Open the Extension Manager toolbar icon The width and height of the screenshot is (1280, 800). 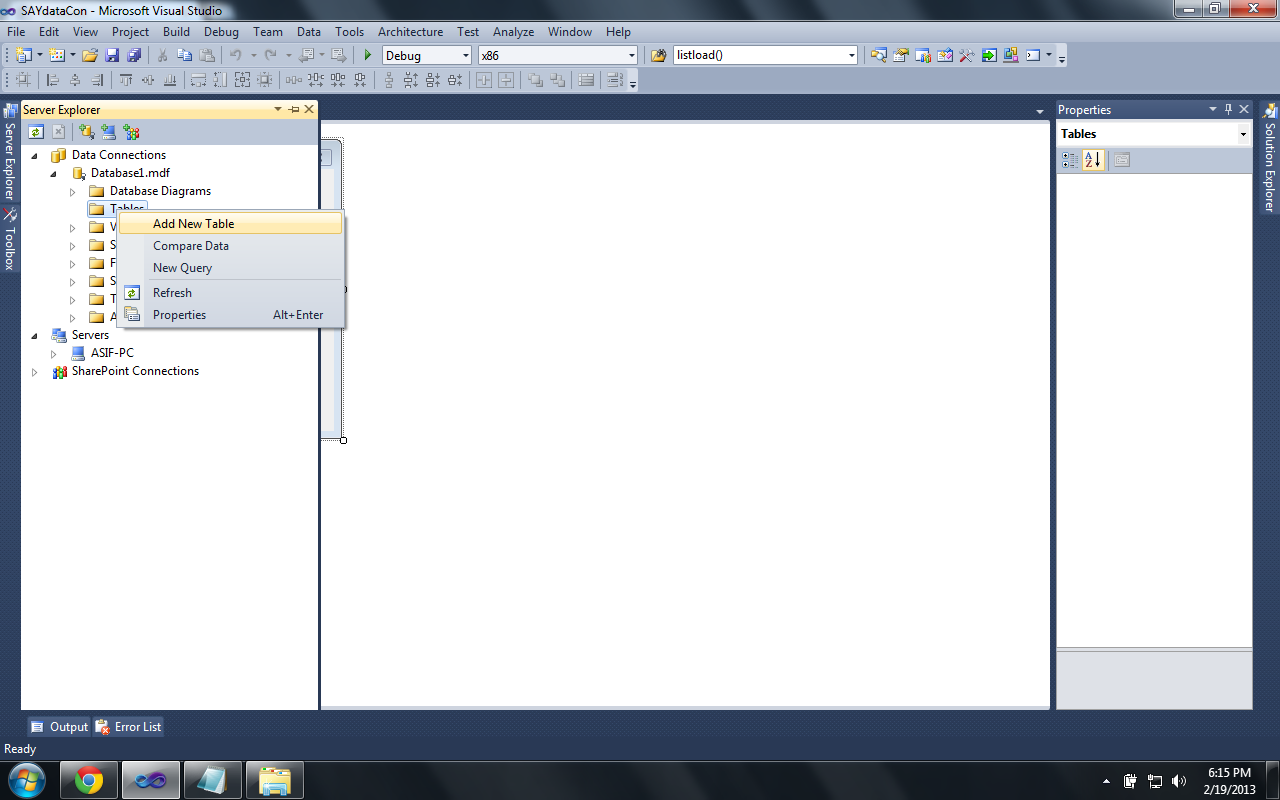pos(1010,55)
